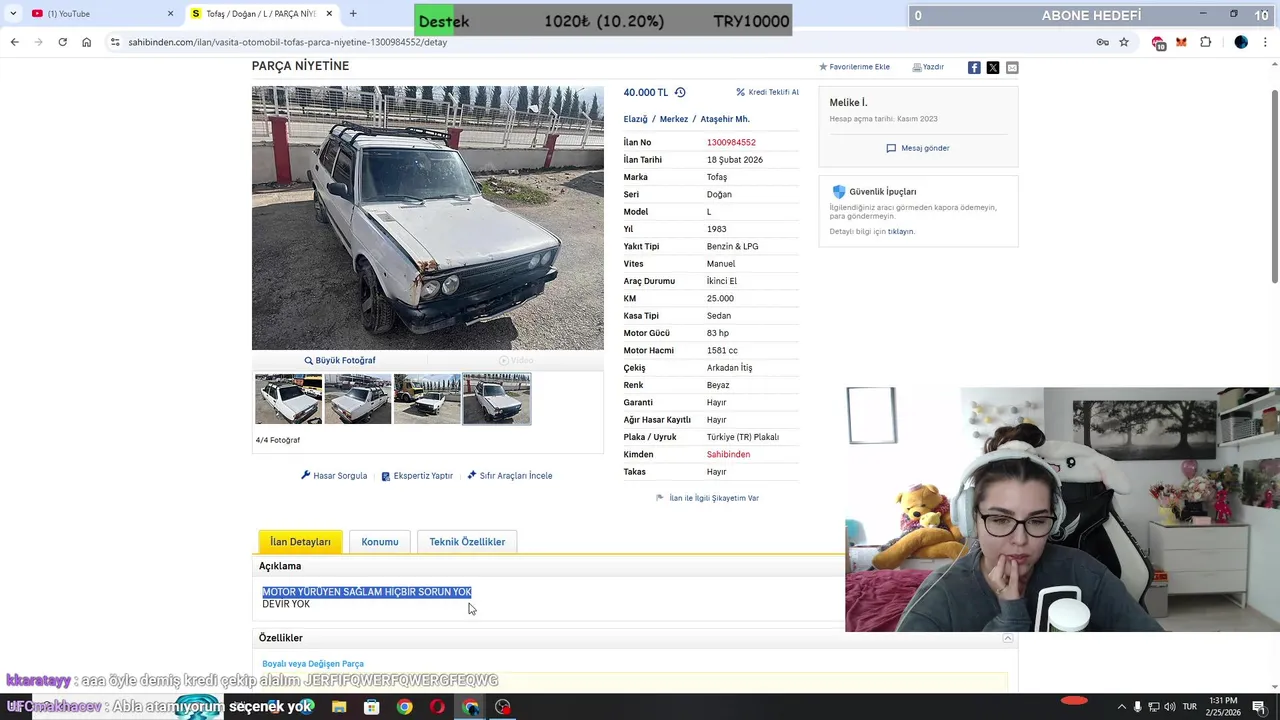Click Hasar Sorgula damage query
The height and width of the screenshot is (720, 1280).
coord(334,475)
